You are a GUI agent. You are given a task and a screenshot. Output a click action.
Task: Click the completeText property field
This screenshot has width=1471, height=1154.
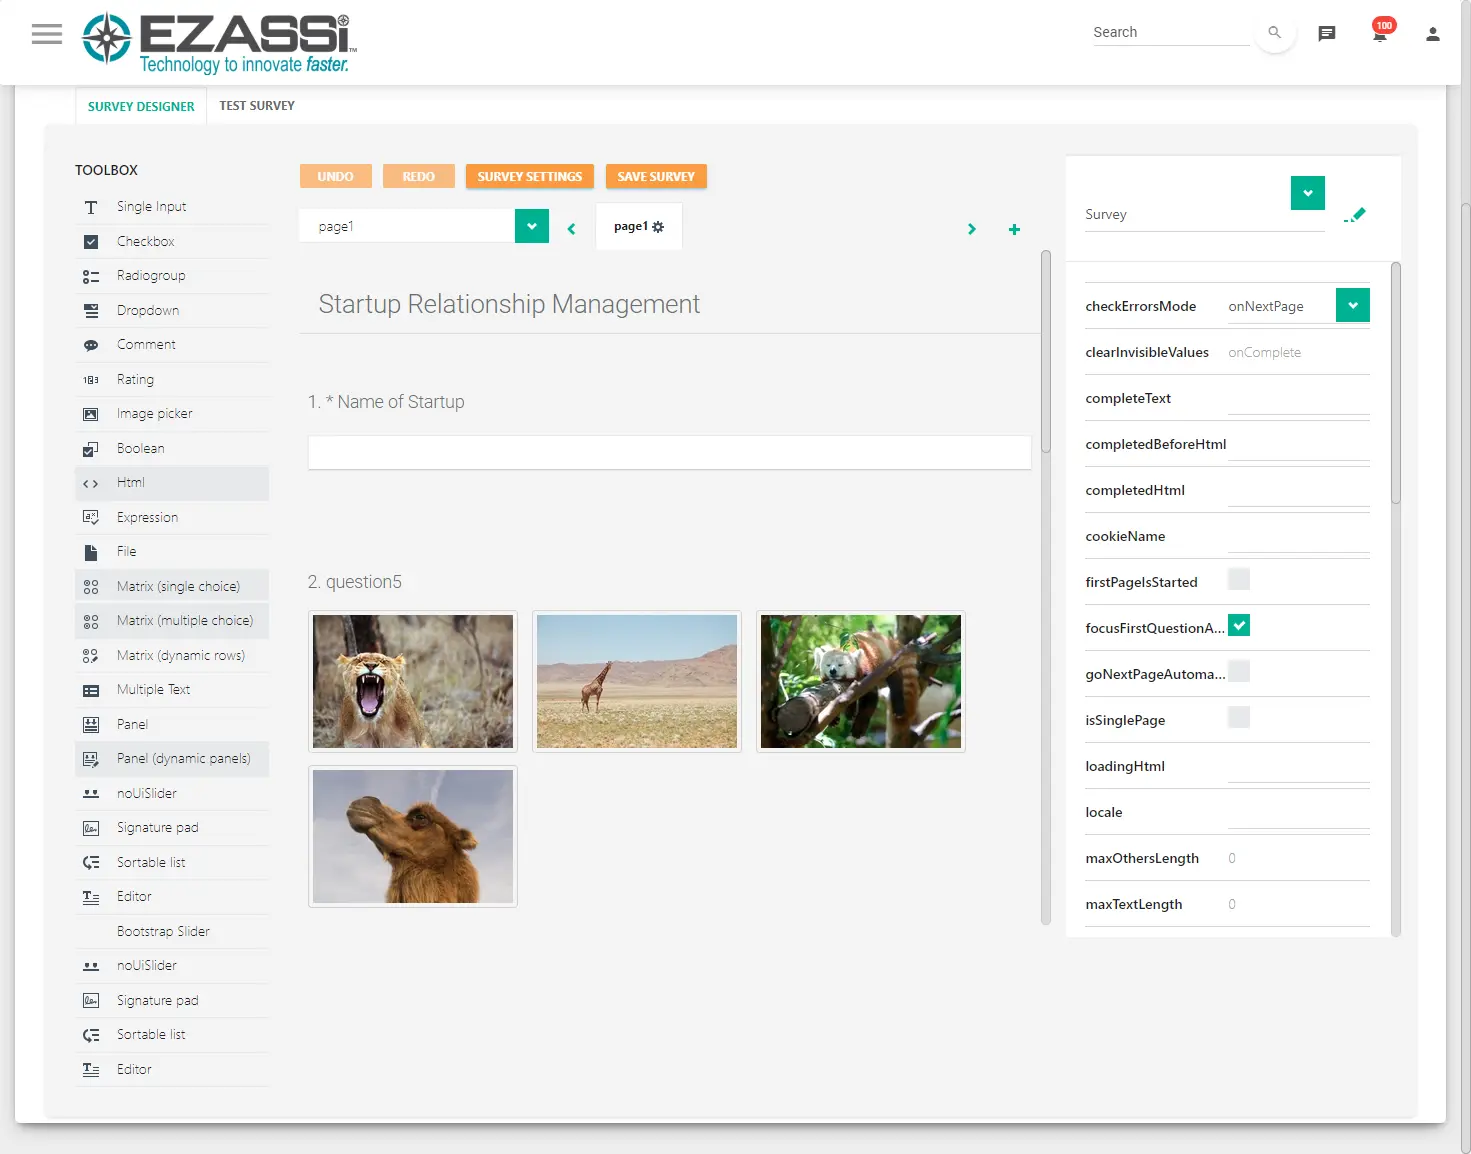(1298, 399)
